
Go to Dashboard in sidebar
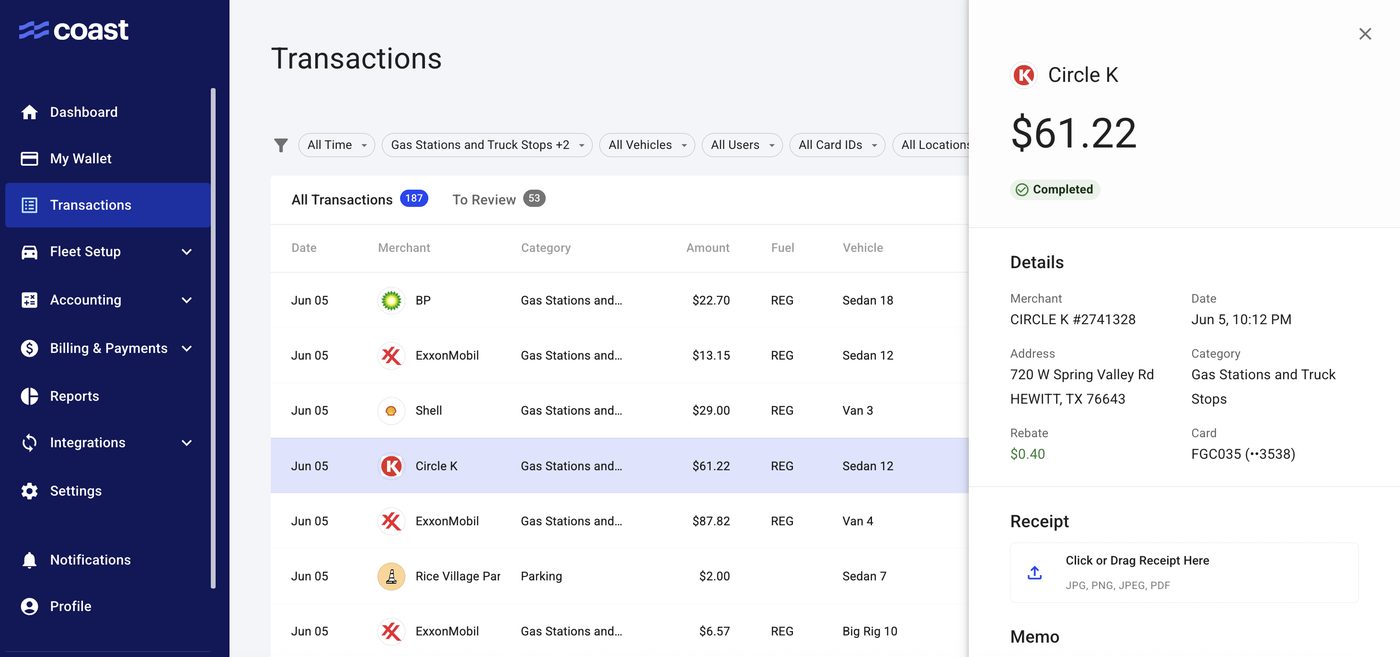(108, 112)
